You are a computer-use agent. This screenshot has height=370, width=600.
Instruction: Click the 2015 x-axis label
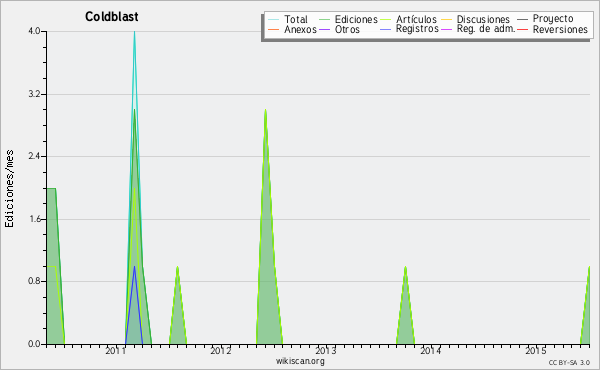536,350
